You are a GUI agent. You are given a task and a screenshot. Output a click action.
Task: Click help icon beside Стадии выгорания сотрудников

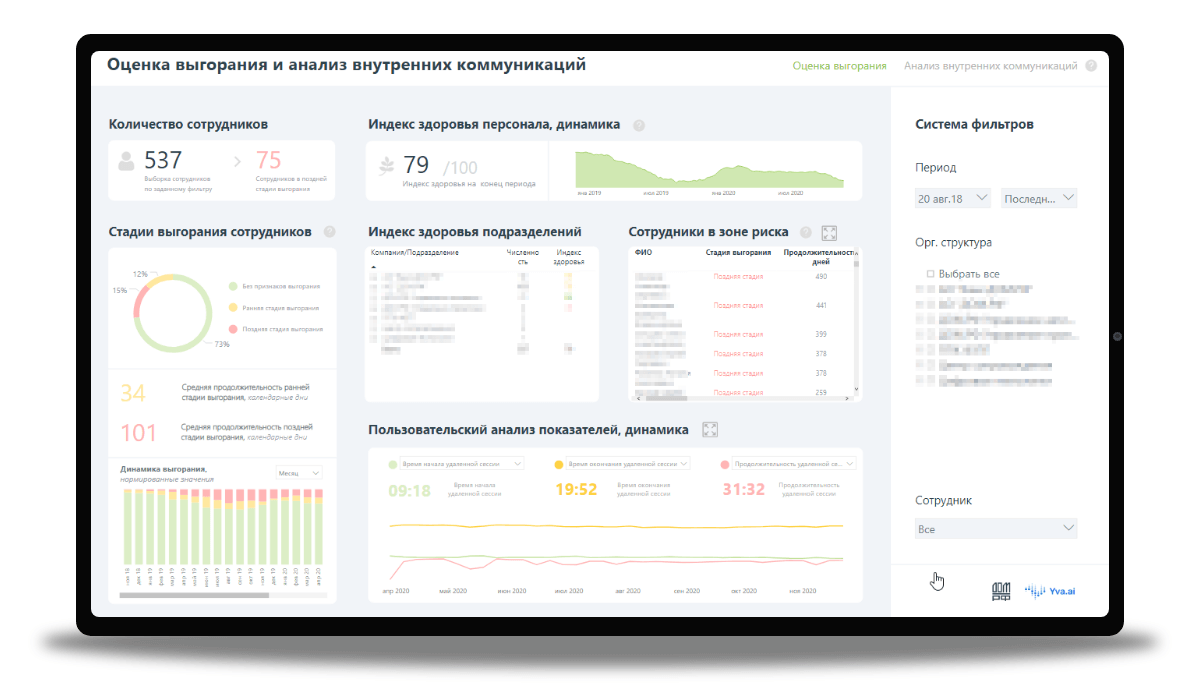click(x=330, y=232)
